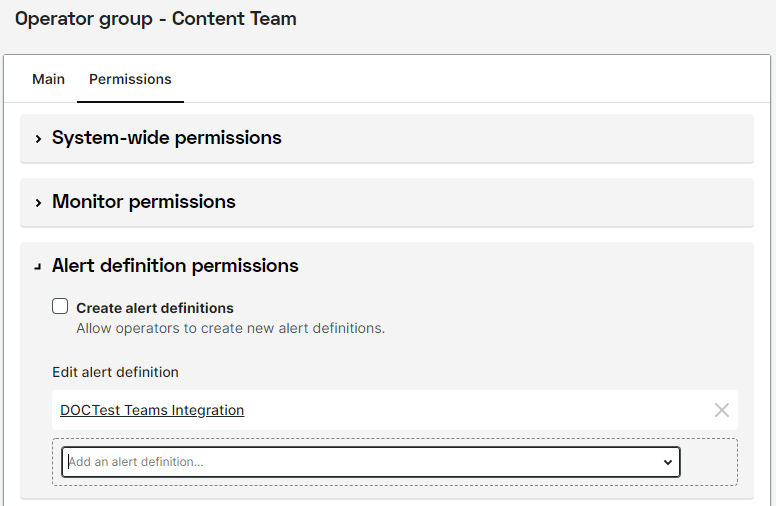Expand System-wide permissions using its chevron
776x506 pixels.
38,138
